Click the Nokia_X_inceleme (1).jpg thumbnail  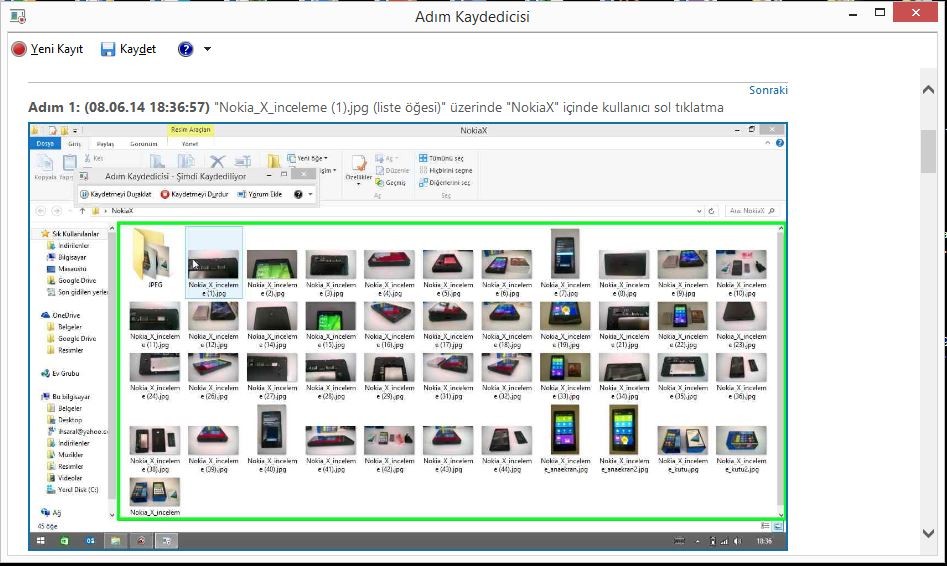[213, 264]
